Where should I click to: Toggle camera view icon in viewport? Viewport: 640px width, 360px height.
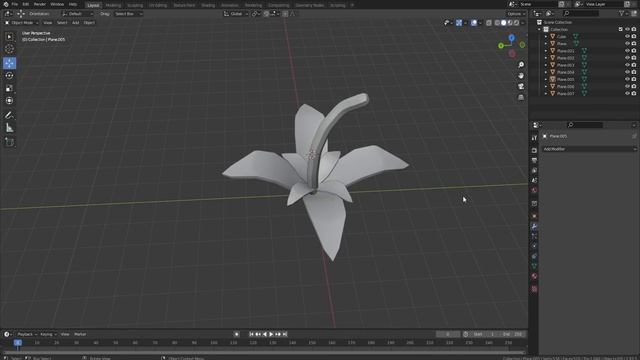(x=521, y=87)
